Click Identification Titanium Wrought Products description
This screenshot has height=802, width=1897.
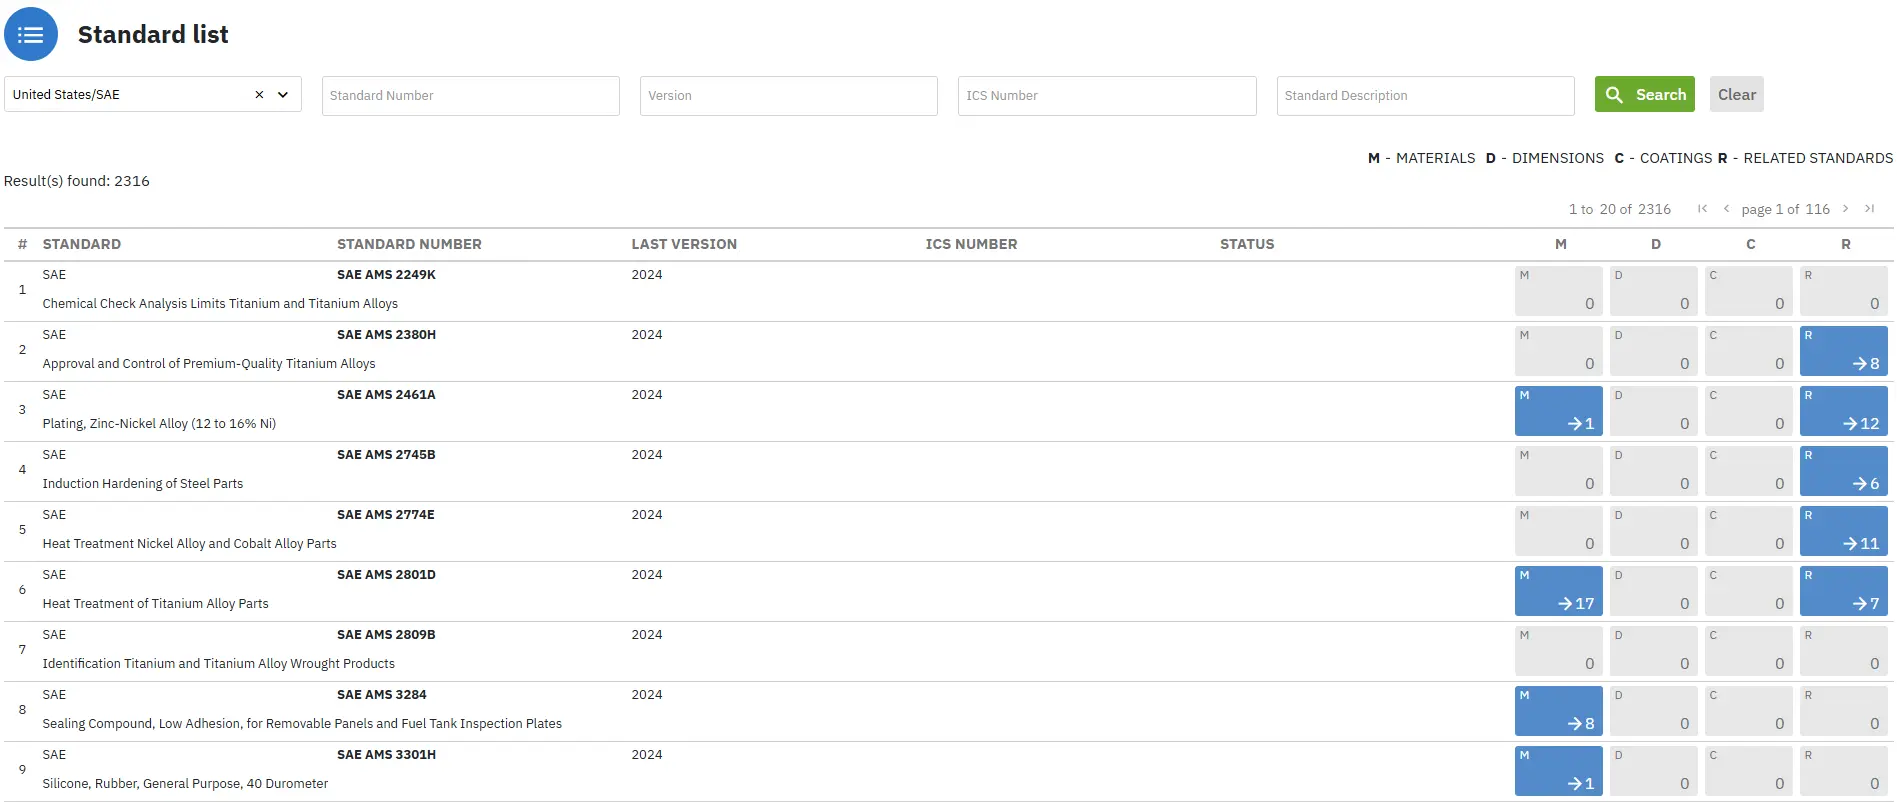(218, 664)
